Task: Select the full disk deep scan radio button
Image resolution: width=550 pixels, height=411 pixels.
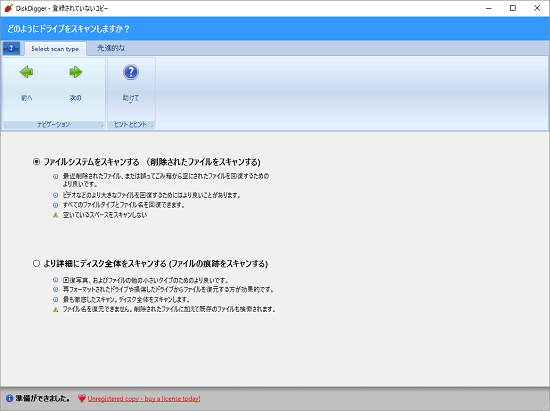Action: pyautogui.click(x=36, y=263)
